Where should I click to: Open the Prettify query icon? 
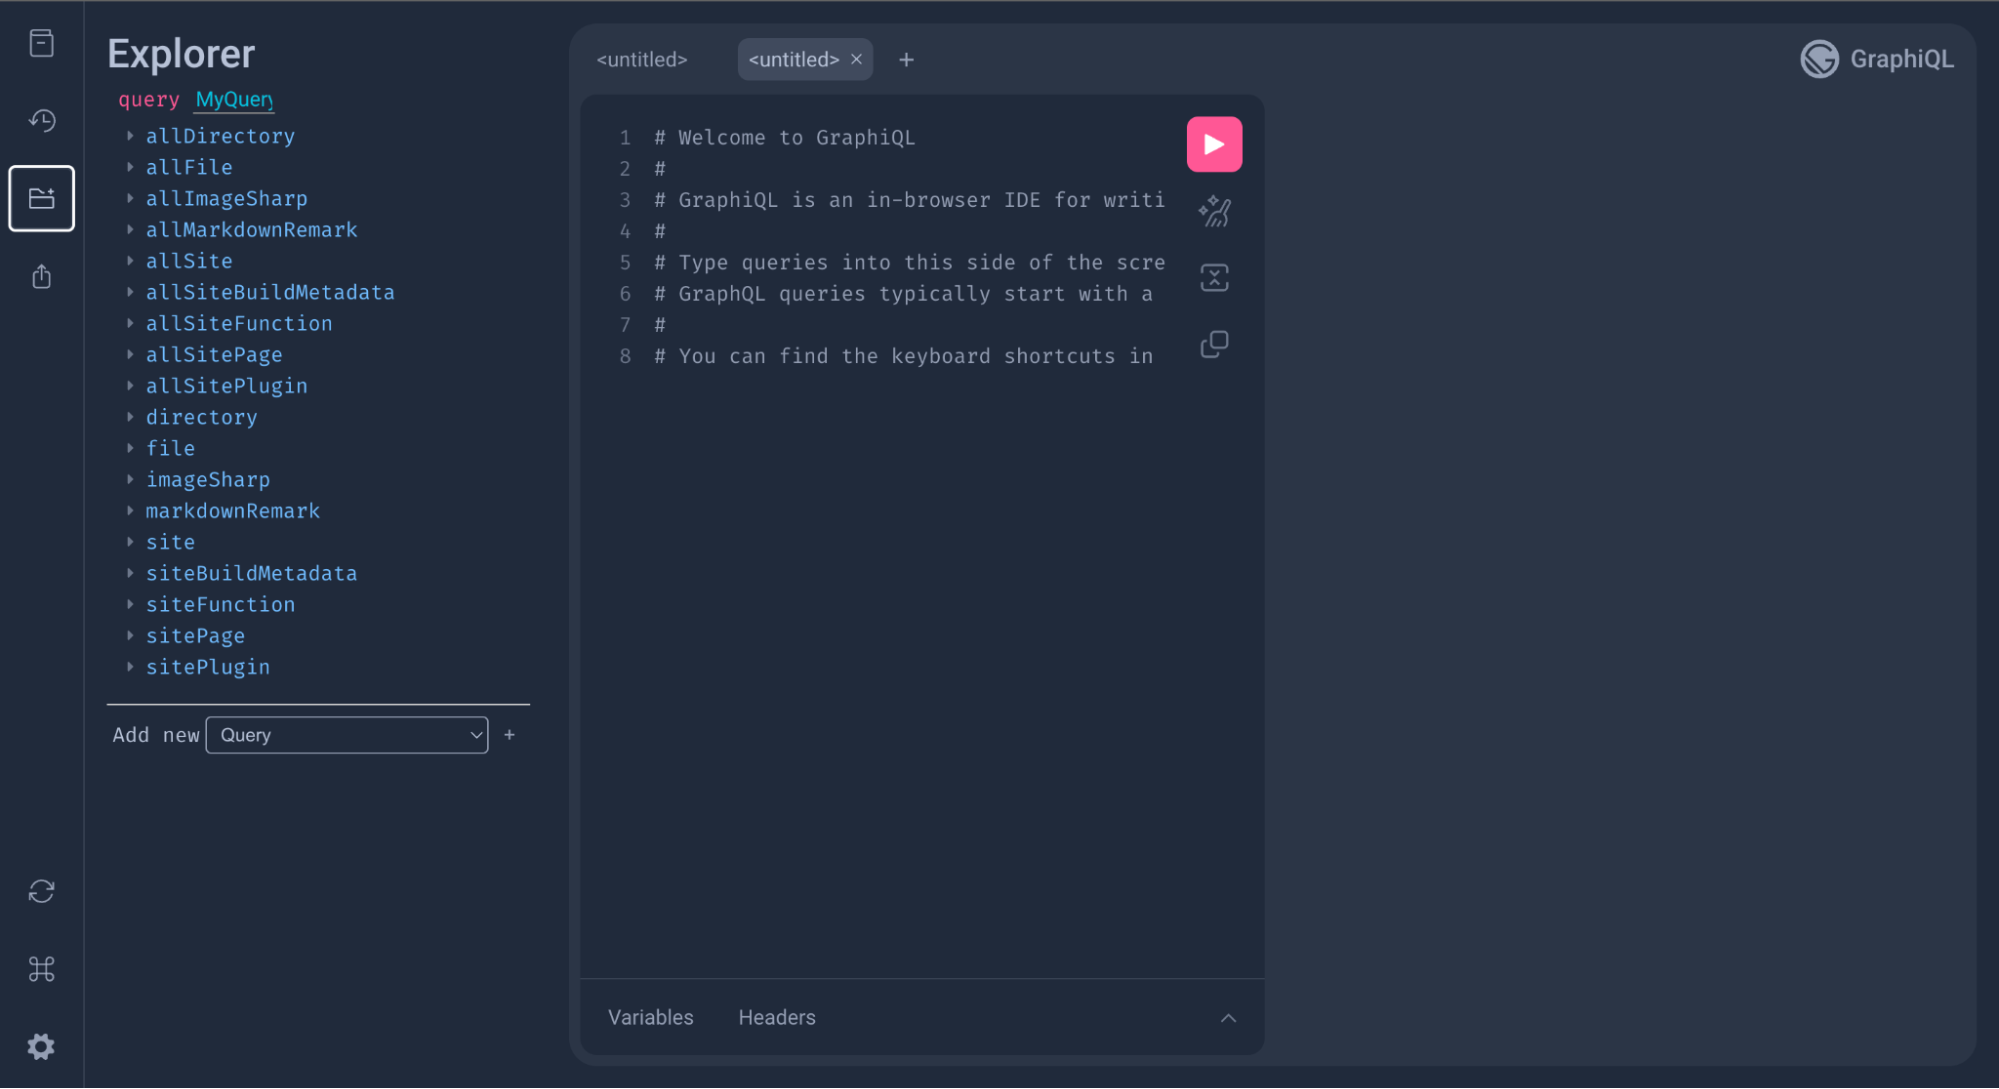point(1215,211)
